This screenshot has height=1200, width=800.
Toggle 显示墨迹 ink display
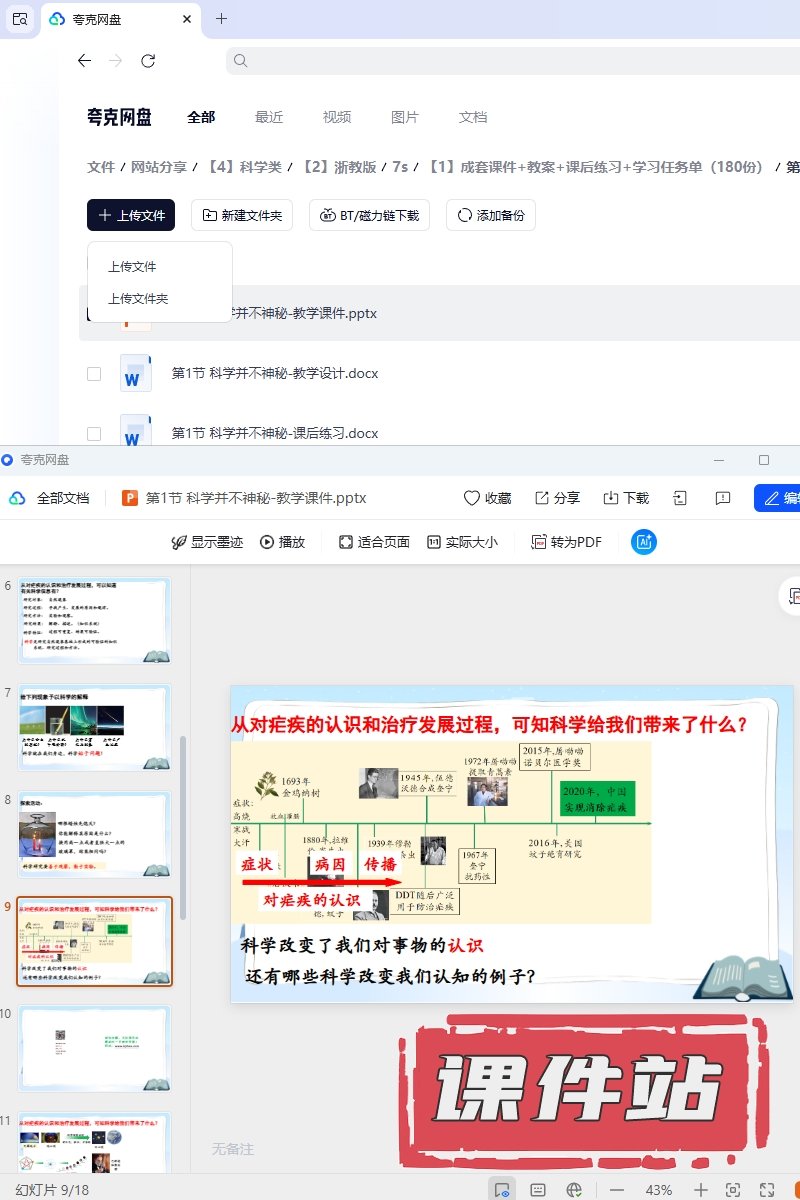pyautogui.click(x=207, y=542)
